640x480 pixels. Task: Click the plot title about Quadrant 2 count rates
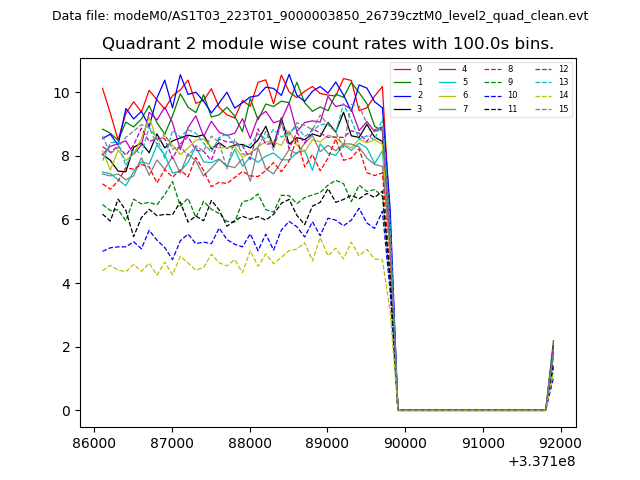pyautogui.click(x=328, y=44)
